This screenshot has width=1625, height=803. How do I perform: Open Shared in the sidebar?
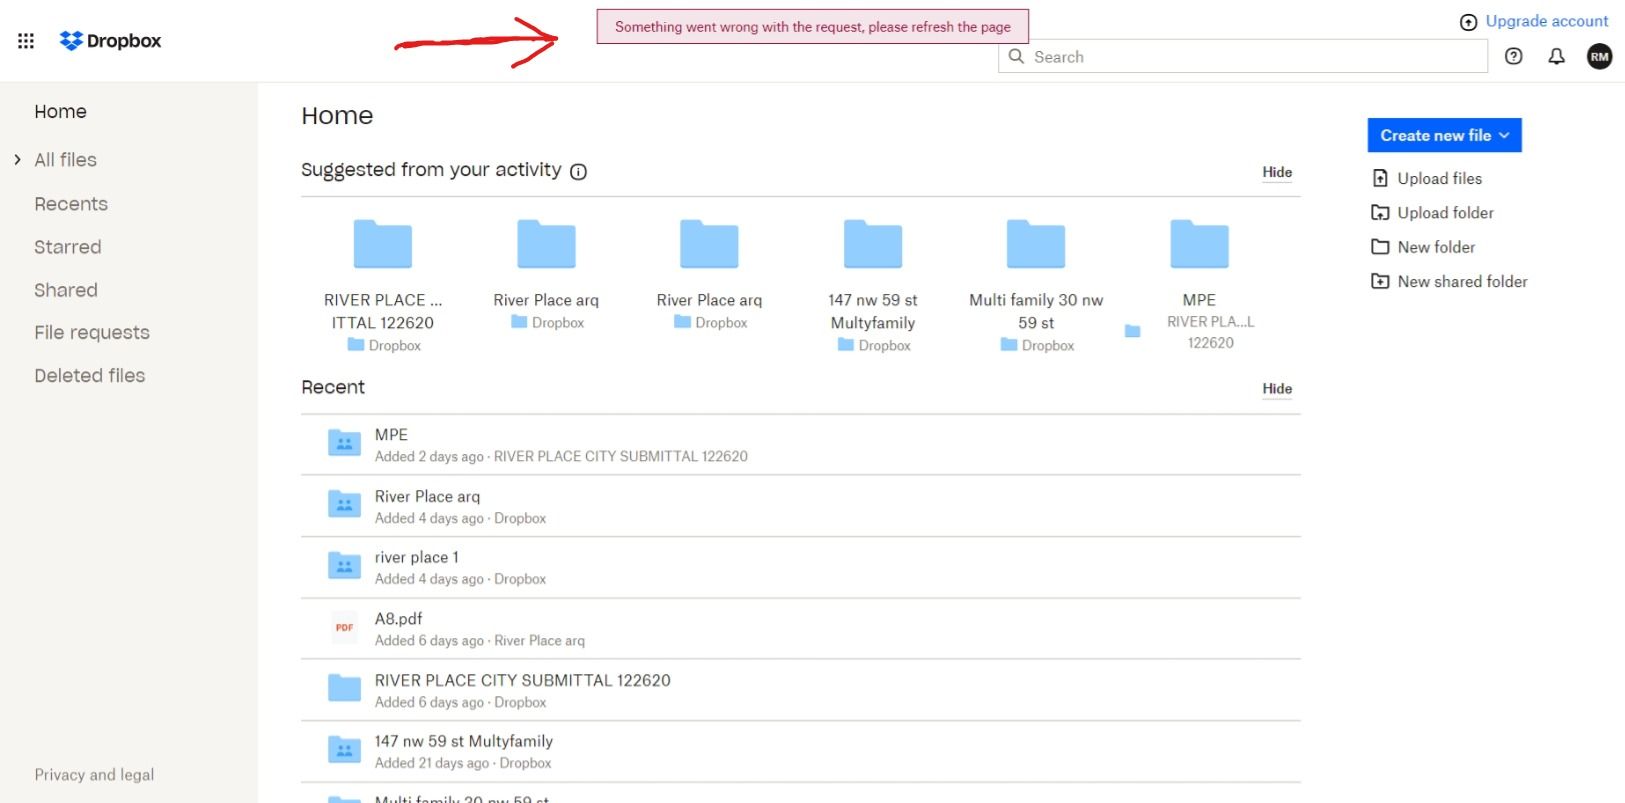click(66, 290)
